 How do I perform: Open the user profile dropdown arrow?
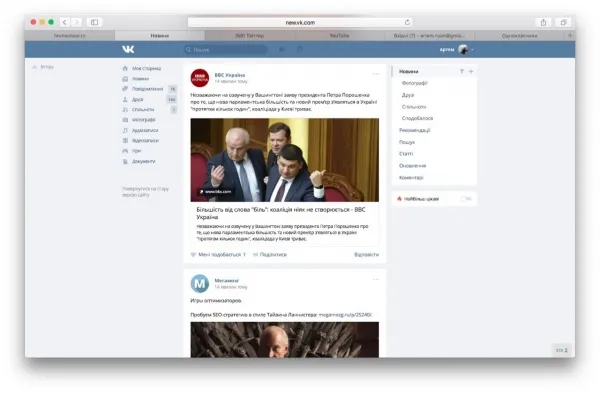coord(473,50)
